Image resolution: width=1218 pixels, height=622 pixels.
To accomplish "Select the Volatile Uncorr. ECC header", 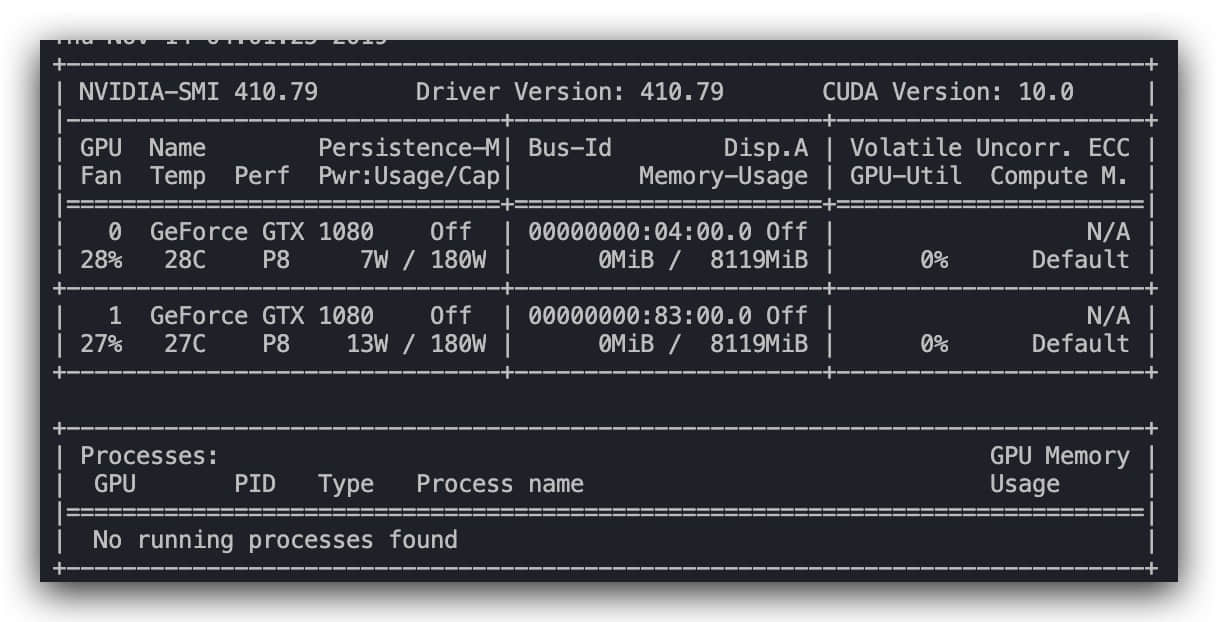I will [x=990, y=148].
